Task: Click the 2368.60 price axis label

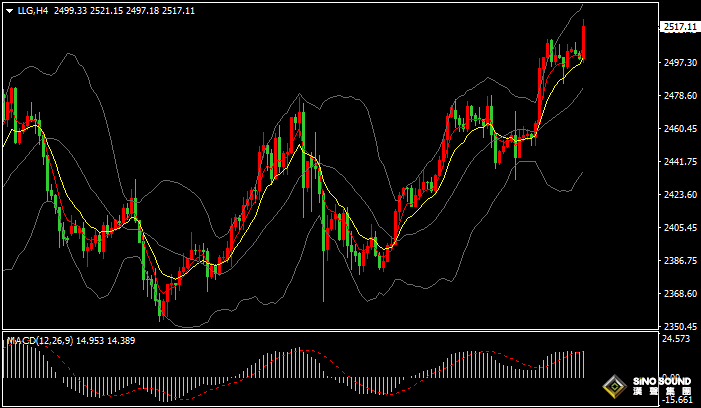Action: [679, 294]
